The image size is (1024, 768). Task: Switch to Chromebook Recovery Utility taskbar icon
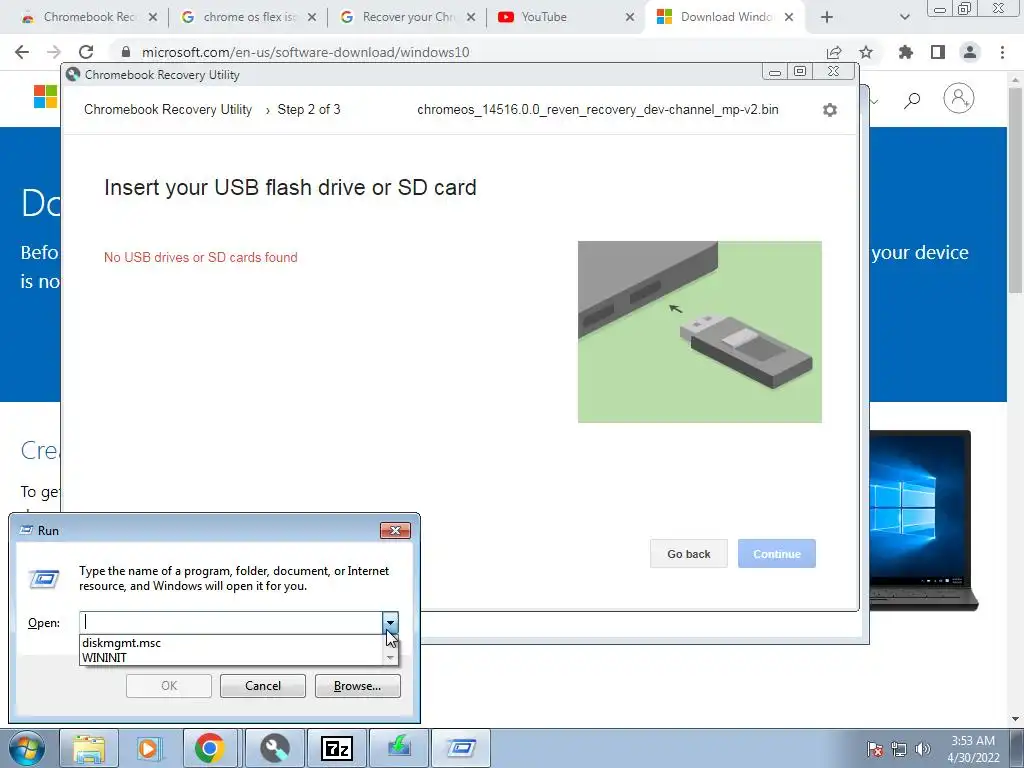coord(275,748)
